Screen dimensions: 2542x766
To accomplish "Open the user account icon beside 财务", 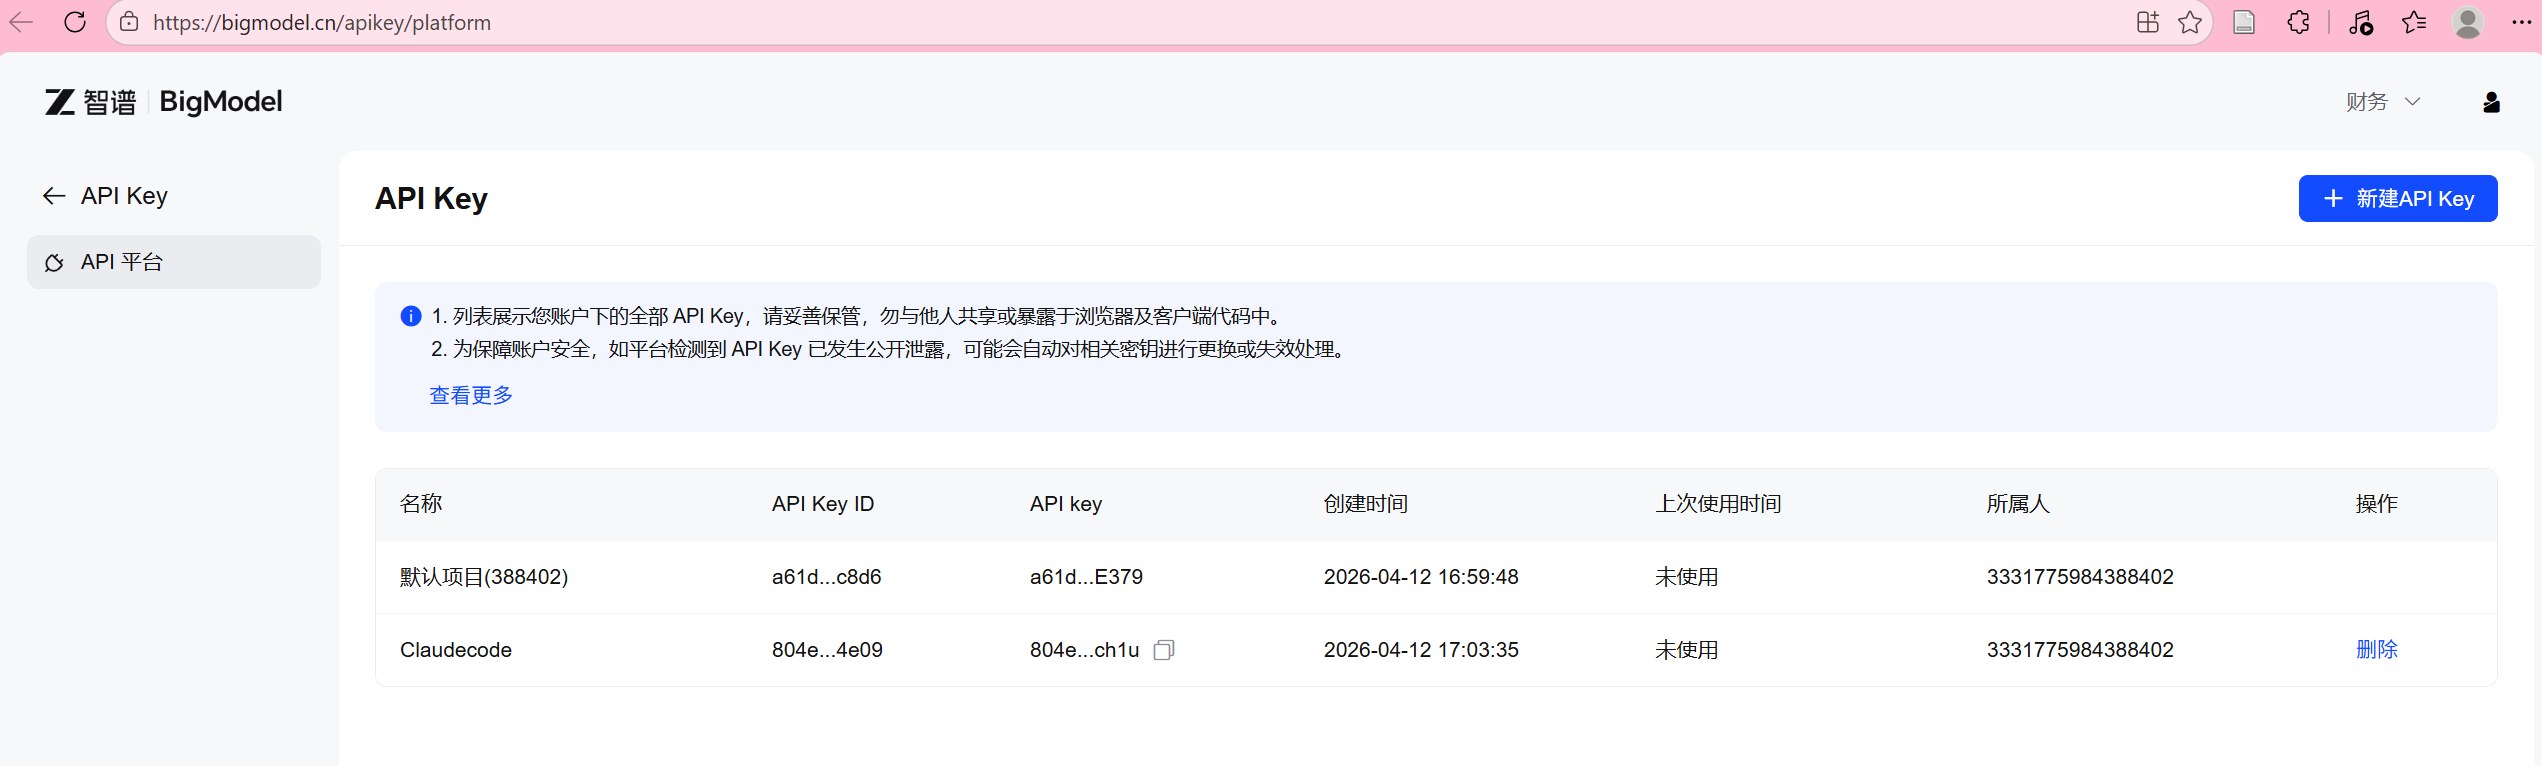I will [x=2491, y=102].
